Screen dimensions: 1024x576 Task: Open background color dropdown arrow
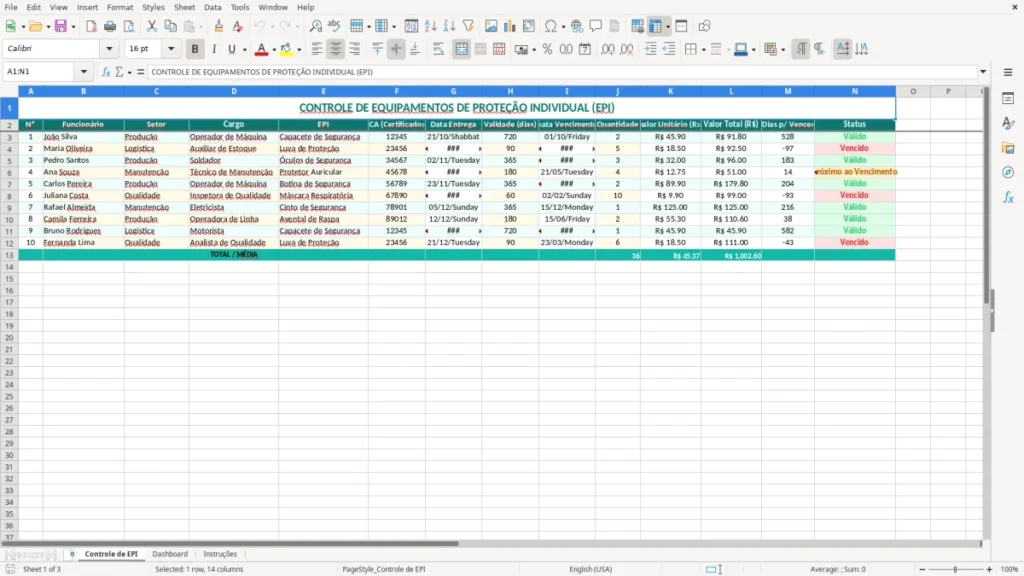coord(299,50)
